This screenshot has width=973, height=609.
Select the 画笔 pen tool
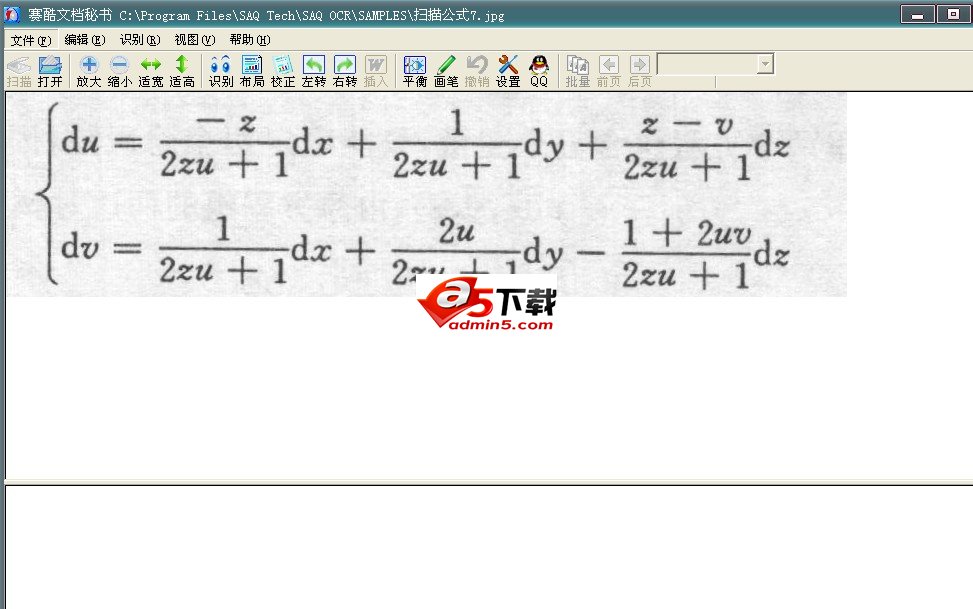coord(446,71)
